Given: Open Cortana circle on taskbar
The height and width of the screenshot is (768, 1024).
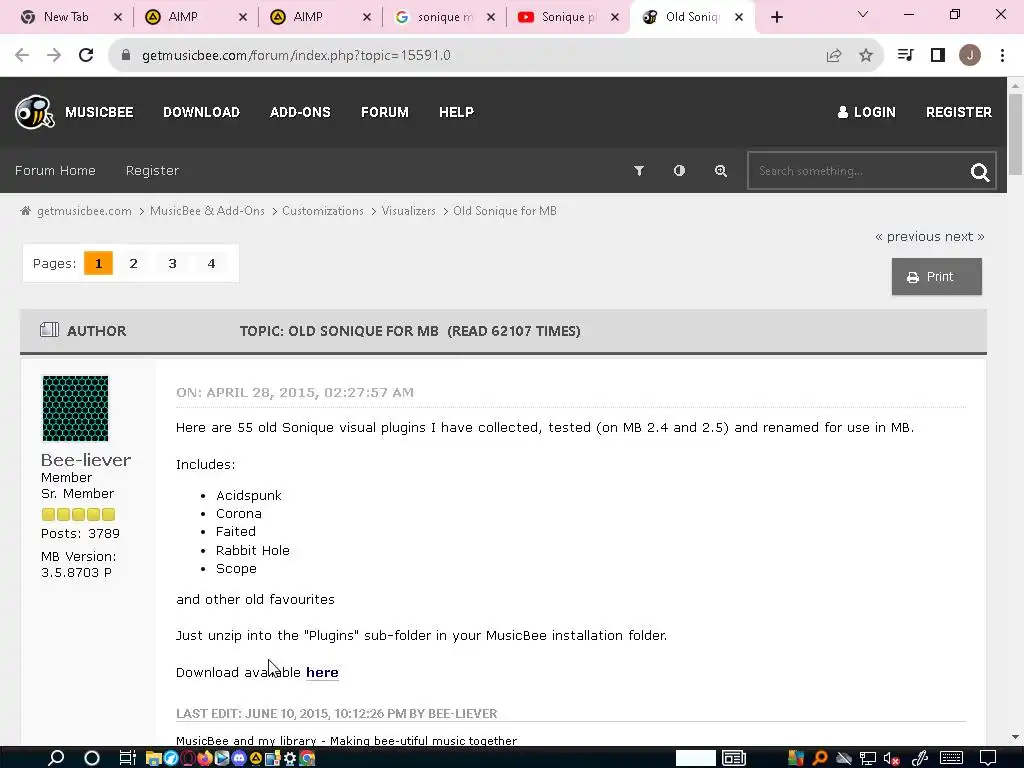Looking at the screenshot, I should (92, 758).
